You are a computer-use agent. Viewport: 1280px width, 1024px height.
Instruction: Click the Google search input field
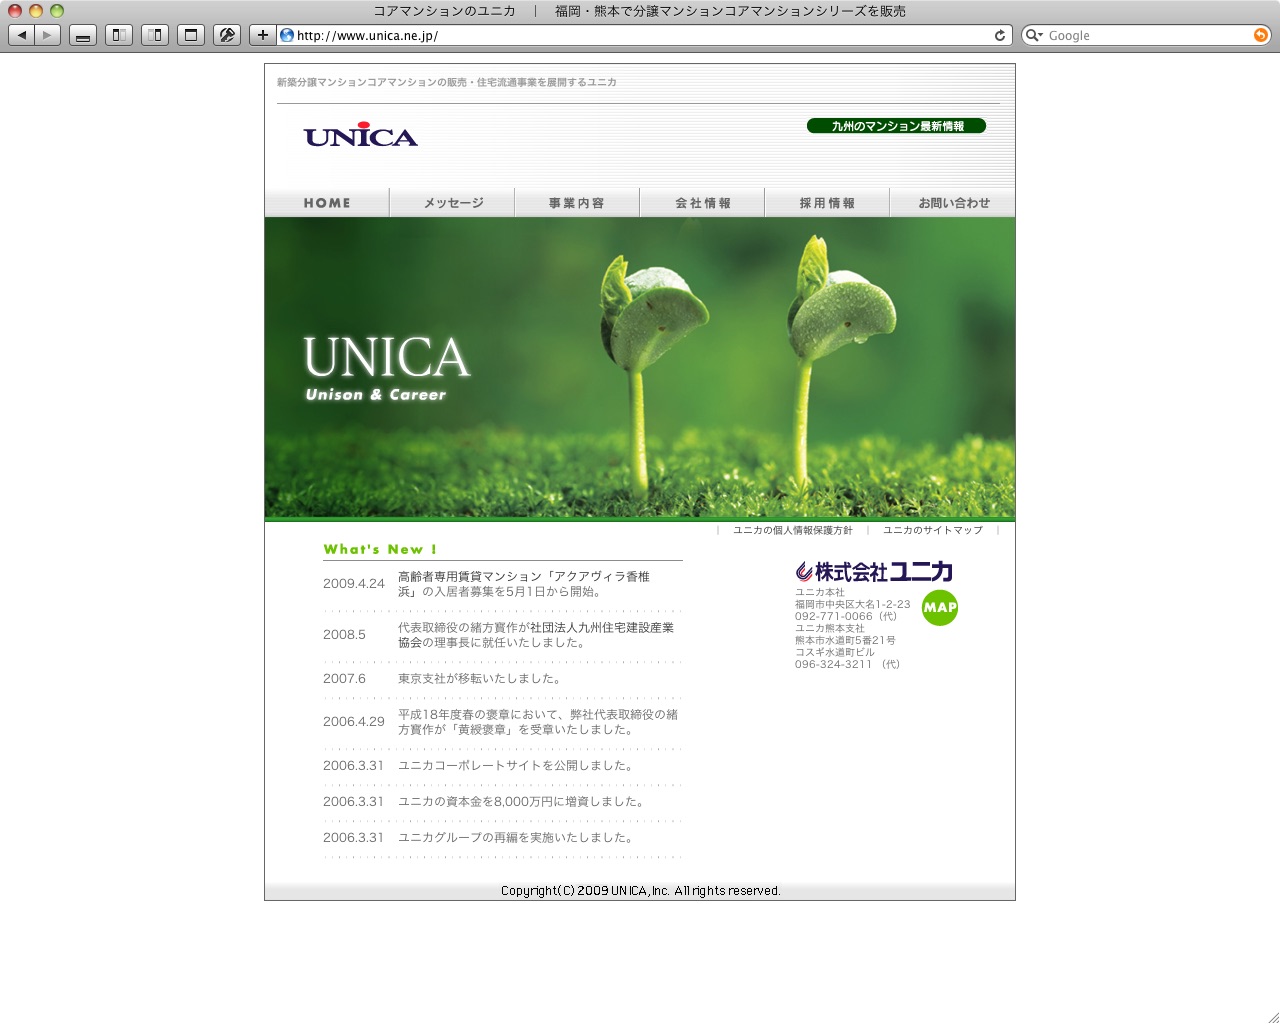1147,35
